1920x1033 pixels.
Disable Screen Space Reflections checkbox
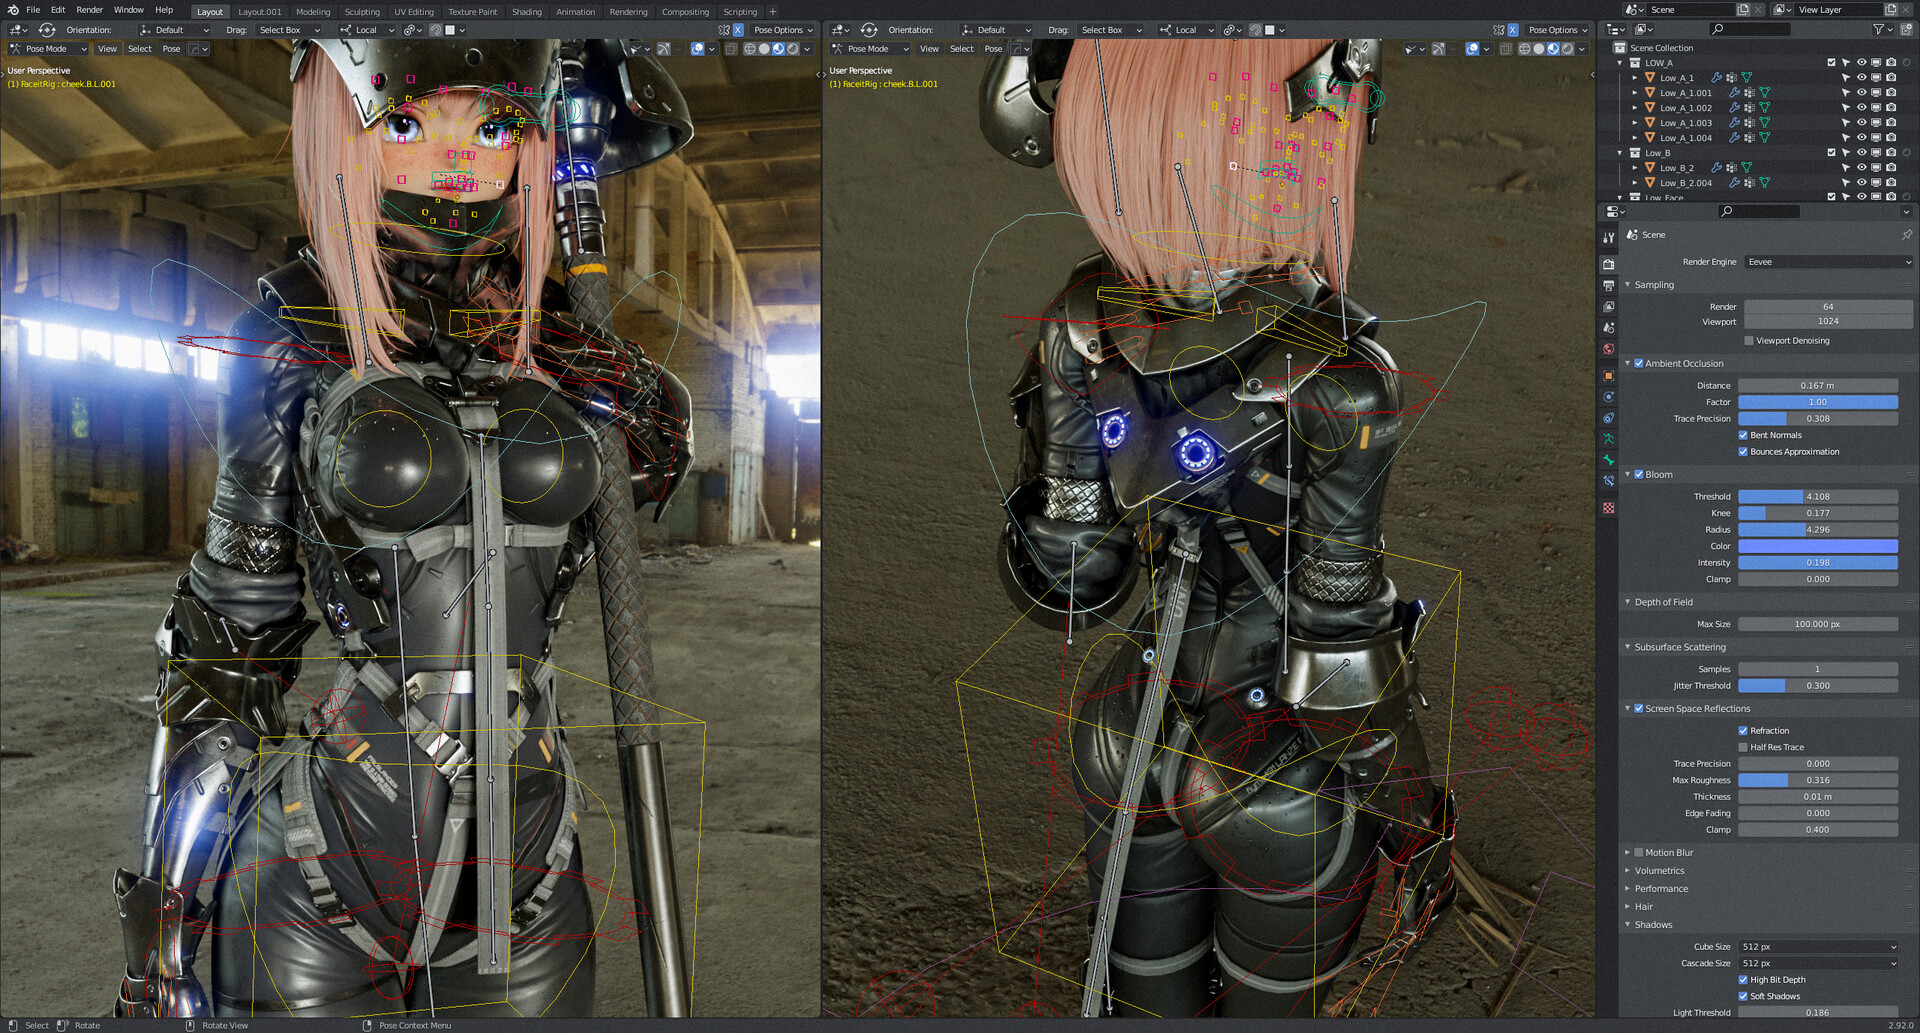[1638, 708]
